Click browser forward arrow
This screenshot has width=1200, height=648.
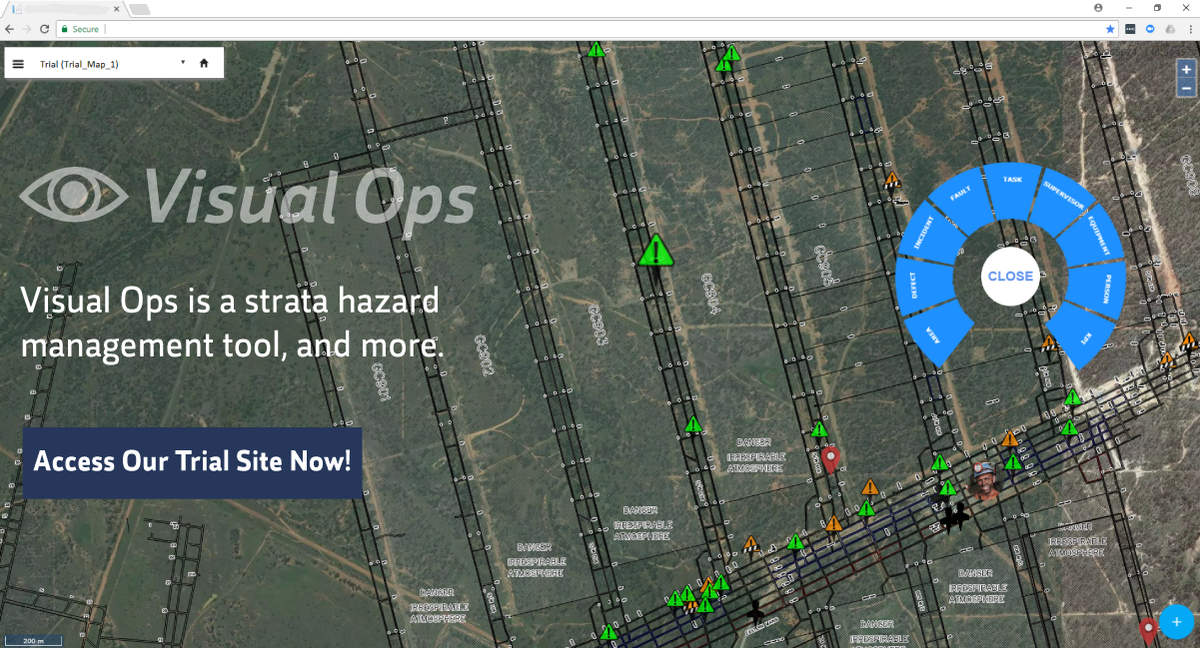pyautogui.click(x=27, y=29)
